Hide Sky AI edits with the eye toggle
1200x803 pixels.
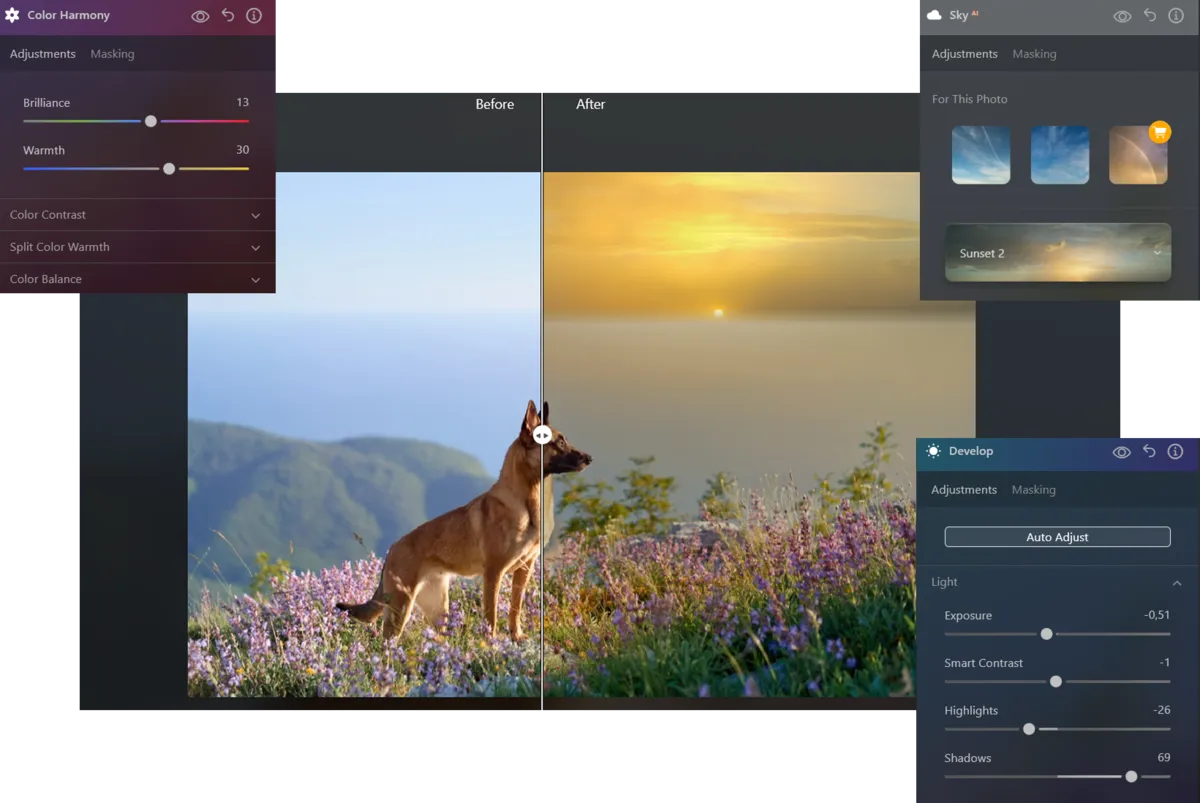pyautogui.click(x=1122, y=16)
